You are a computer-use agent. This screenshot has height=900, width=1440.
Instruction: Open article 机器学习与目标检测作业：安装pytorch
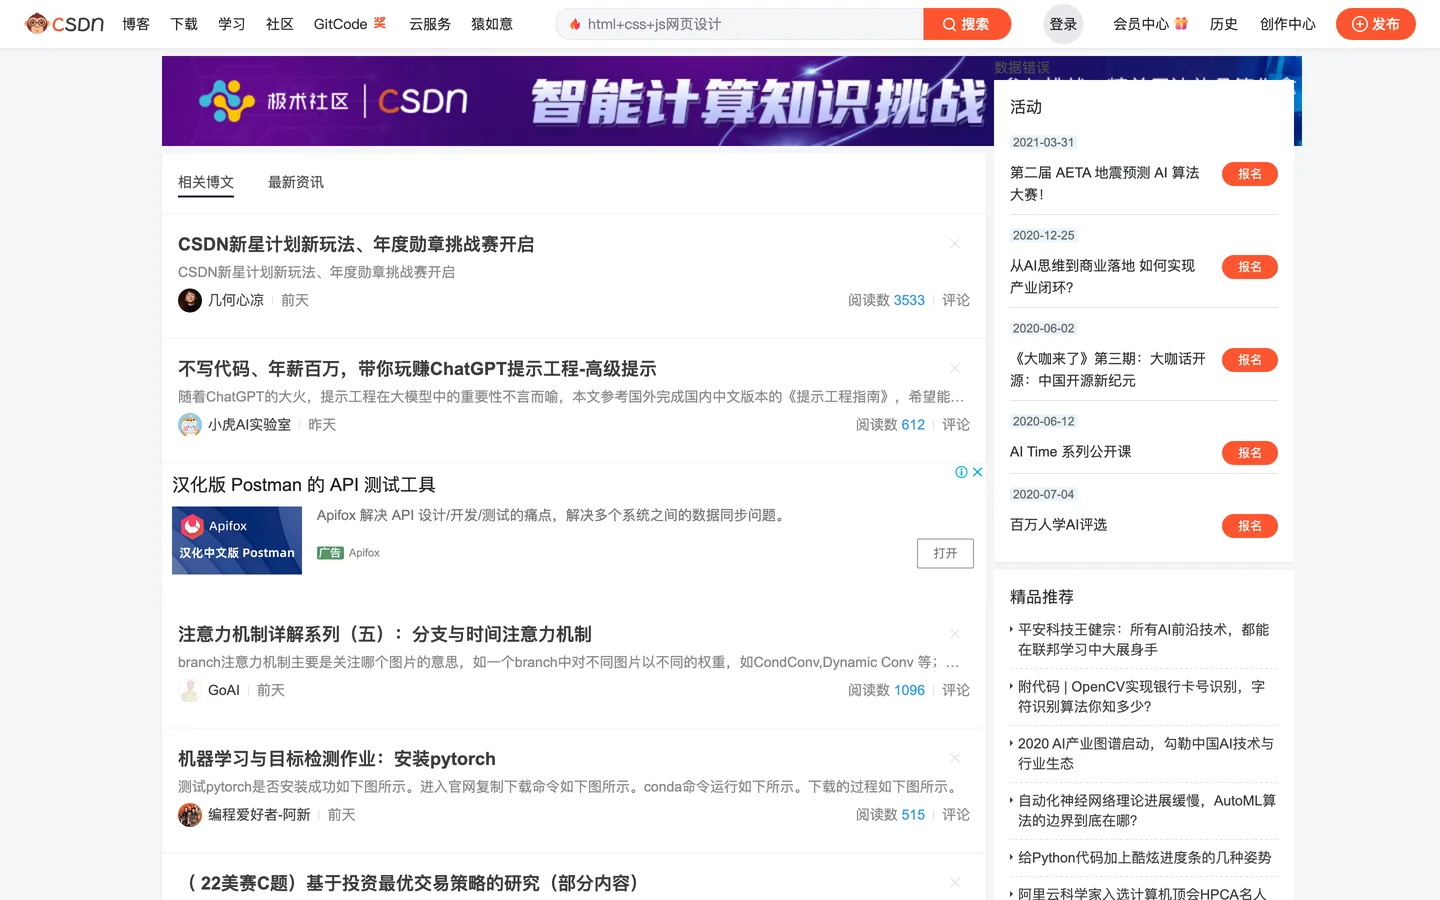click(337, 759)
